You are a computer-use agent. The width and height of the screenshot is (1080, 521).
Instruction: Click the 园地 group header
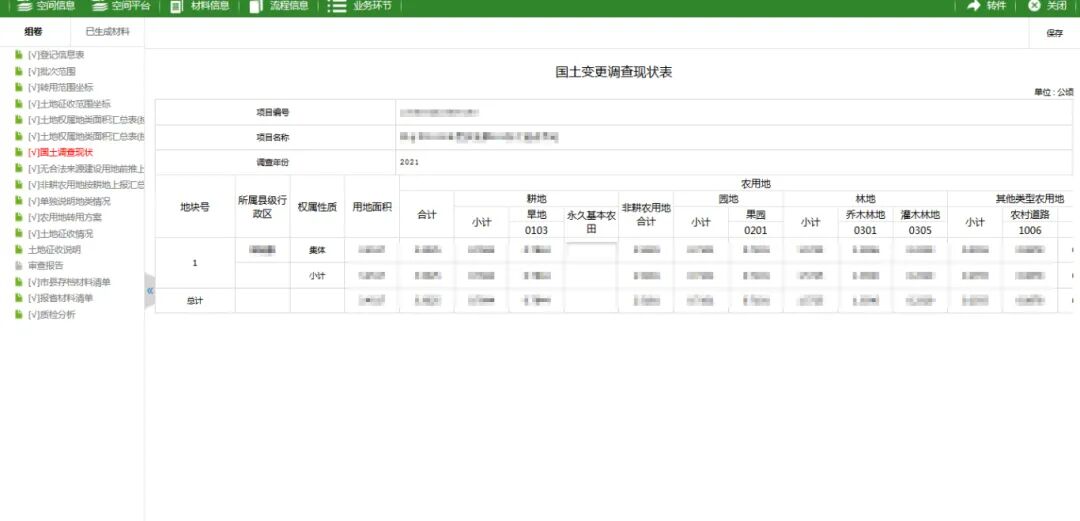728,199
